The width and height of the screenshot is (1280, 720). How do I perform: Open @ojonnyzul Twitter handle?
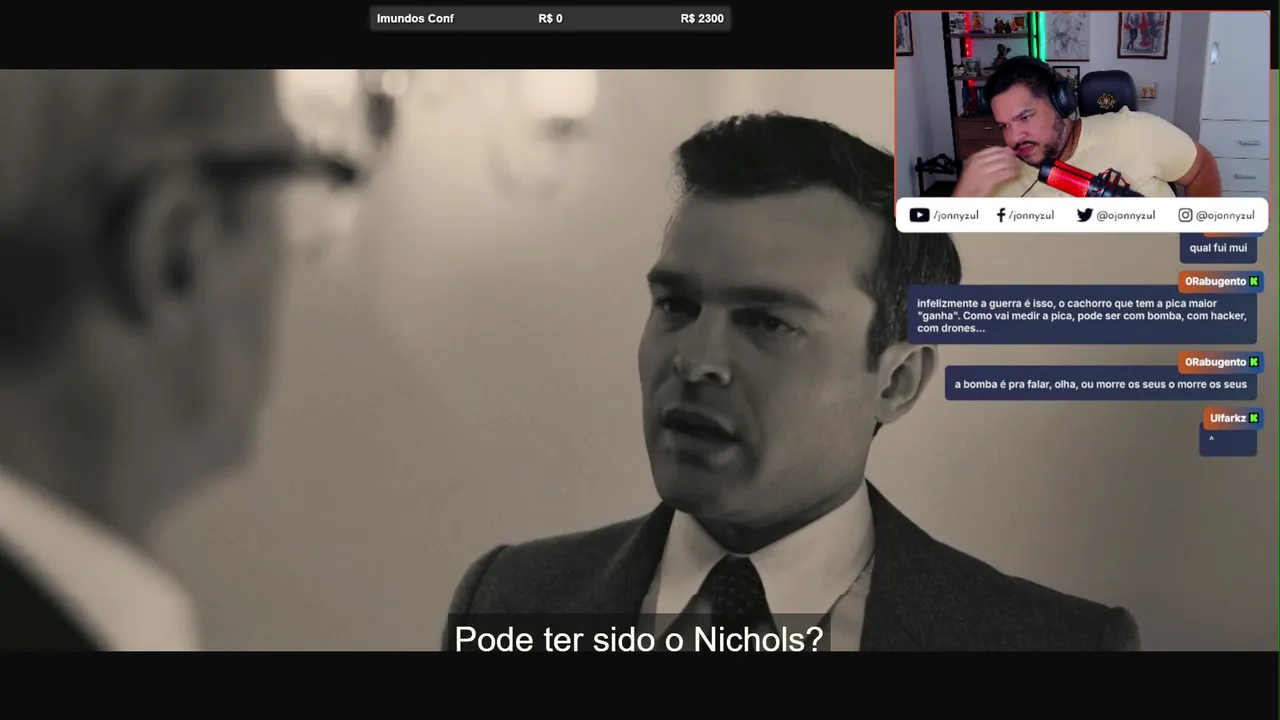point(1125,215)
